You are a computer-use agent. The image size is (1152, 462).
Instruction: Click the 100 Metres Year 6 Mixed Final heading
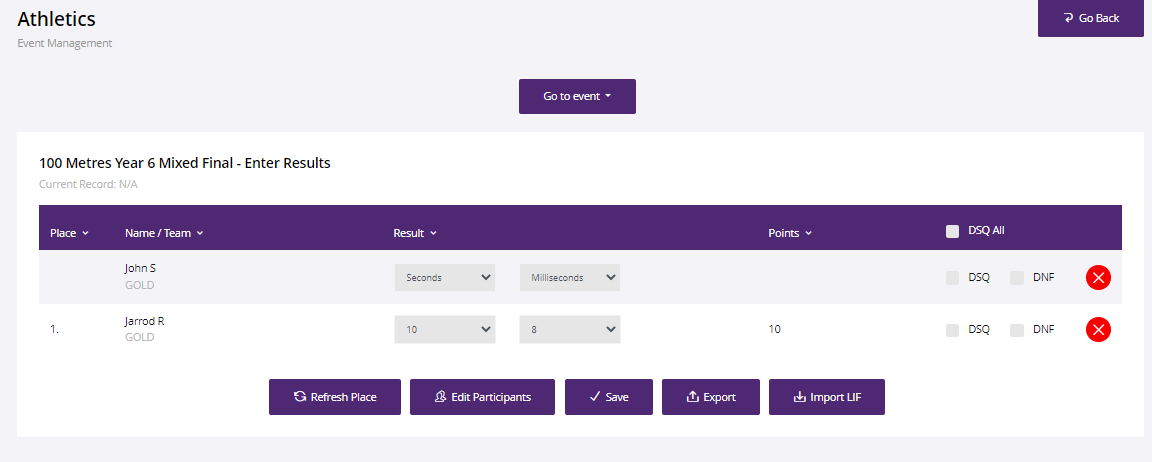click(184, 163)
